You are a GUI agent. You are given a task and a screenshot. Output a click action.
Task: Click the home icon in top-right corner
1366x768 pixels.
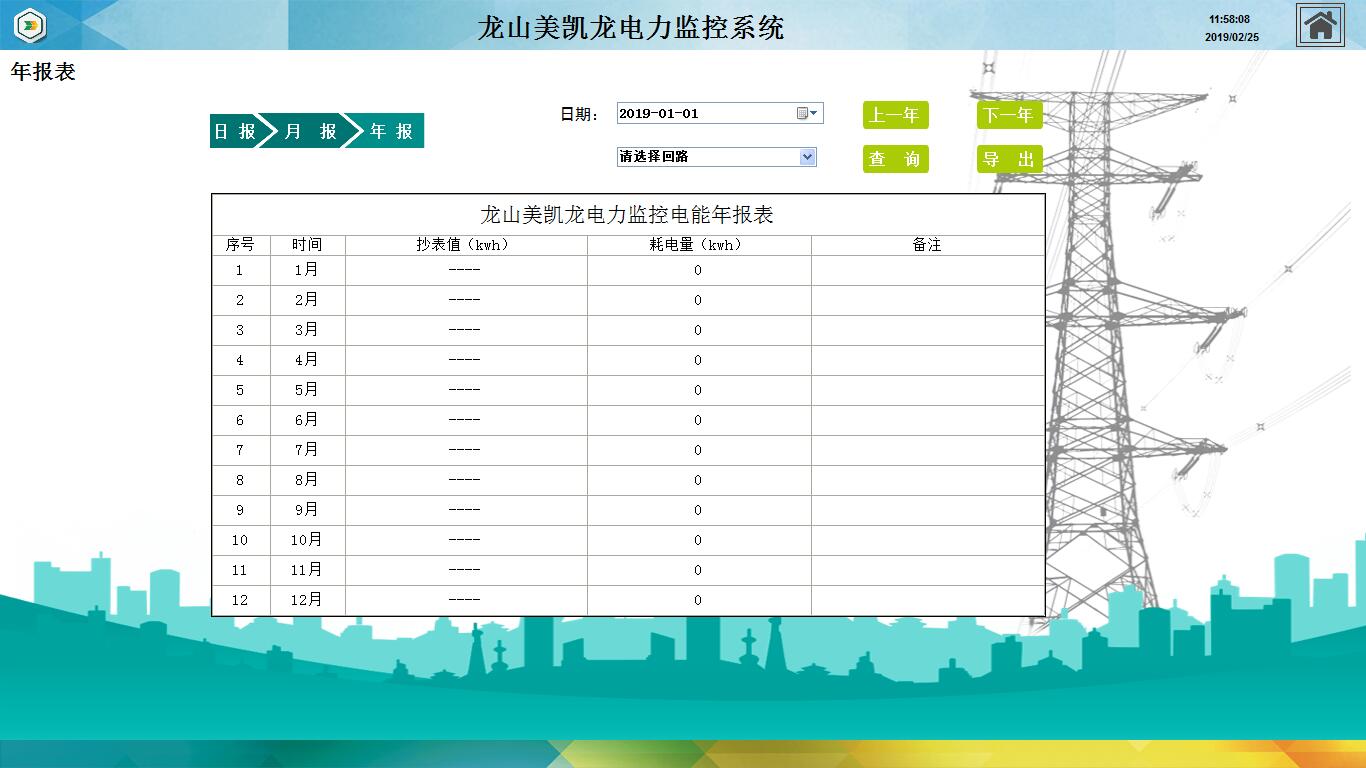pos(1320,25)
